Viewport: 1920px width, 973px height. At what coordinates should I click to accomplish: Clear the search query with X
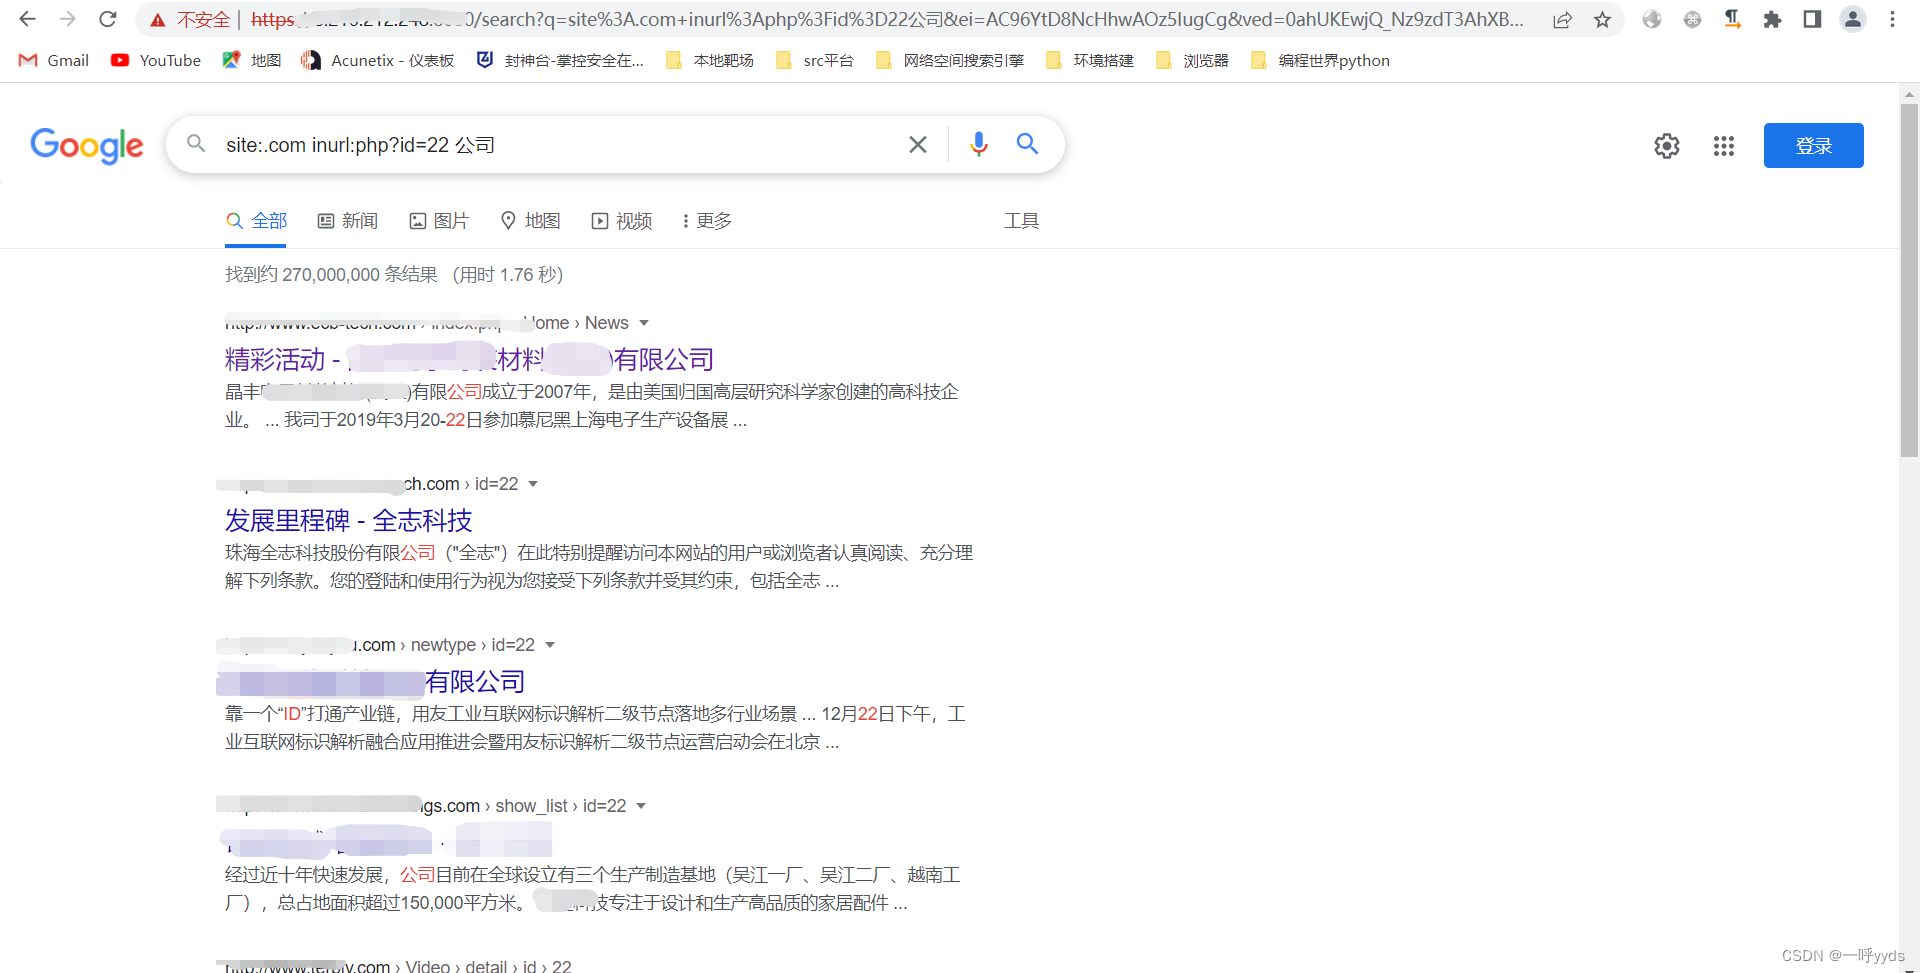[918, 145]
